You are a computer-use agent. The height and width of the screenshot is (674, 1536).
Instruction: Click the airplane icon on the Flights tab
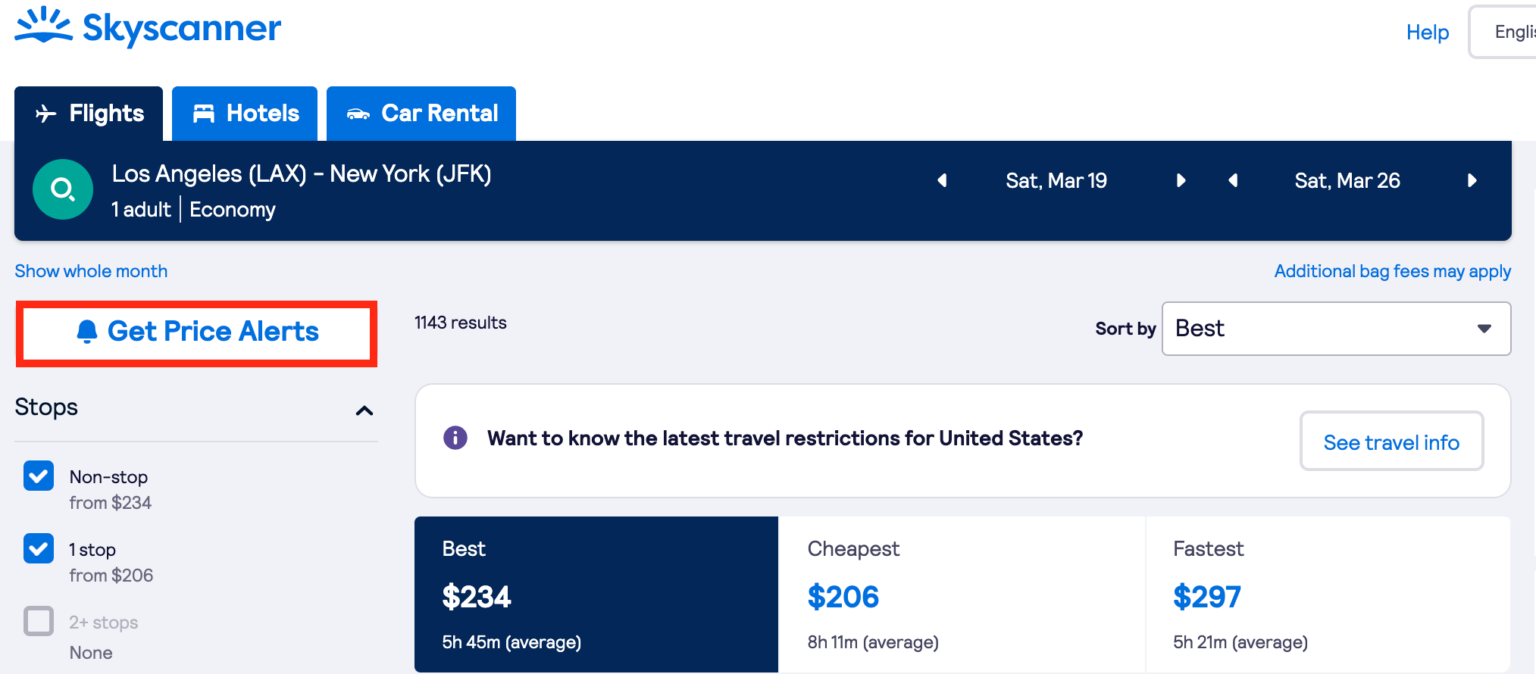45,113
